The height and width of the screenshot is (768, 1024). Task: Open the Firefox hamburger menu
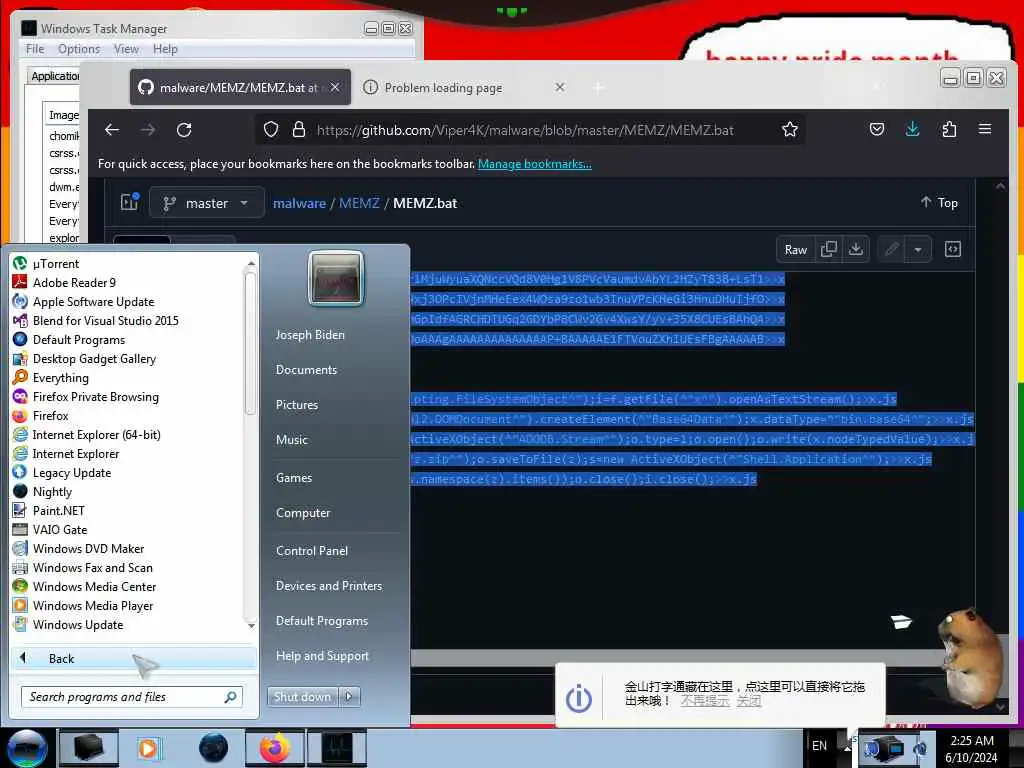click(x=985, y=129)
